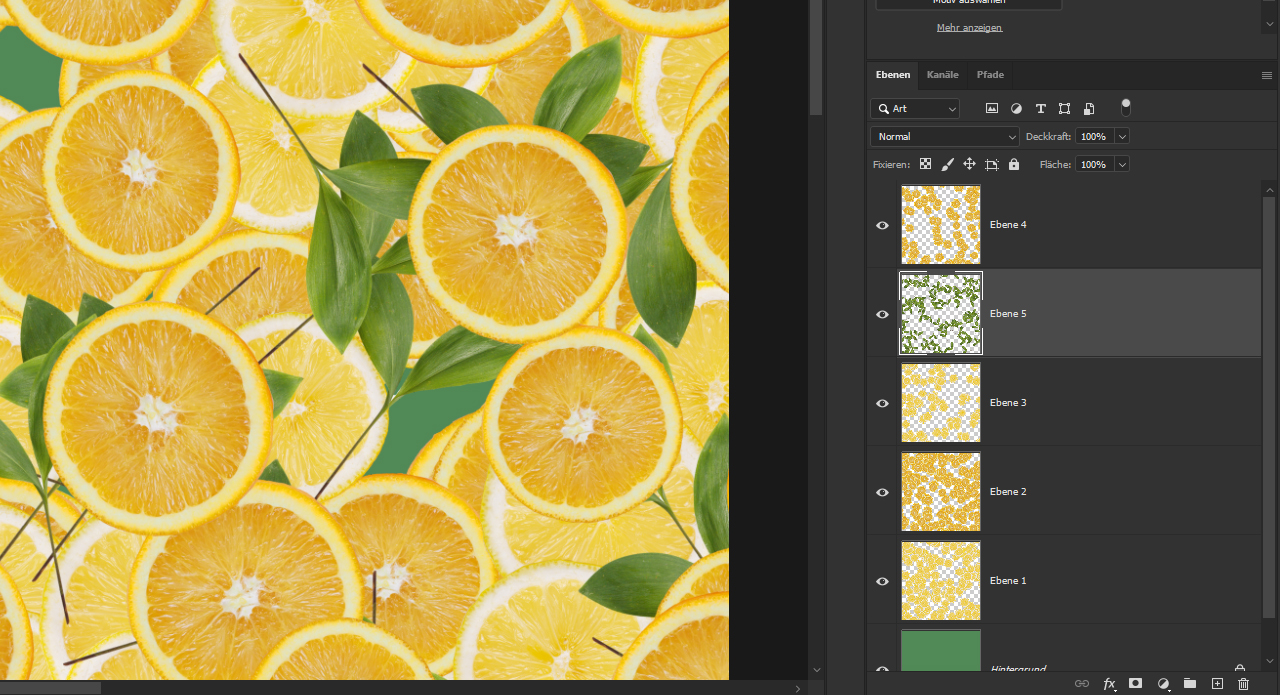Delete layer with the trash icon

1244,684
